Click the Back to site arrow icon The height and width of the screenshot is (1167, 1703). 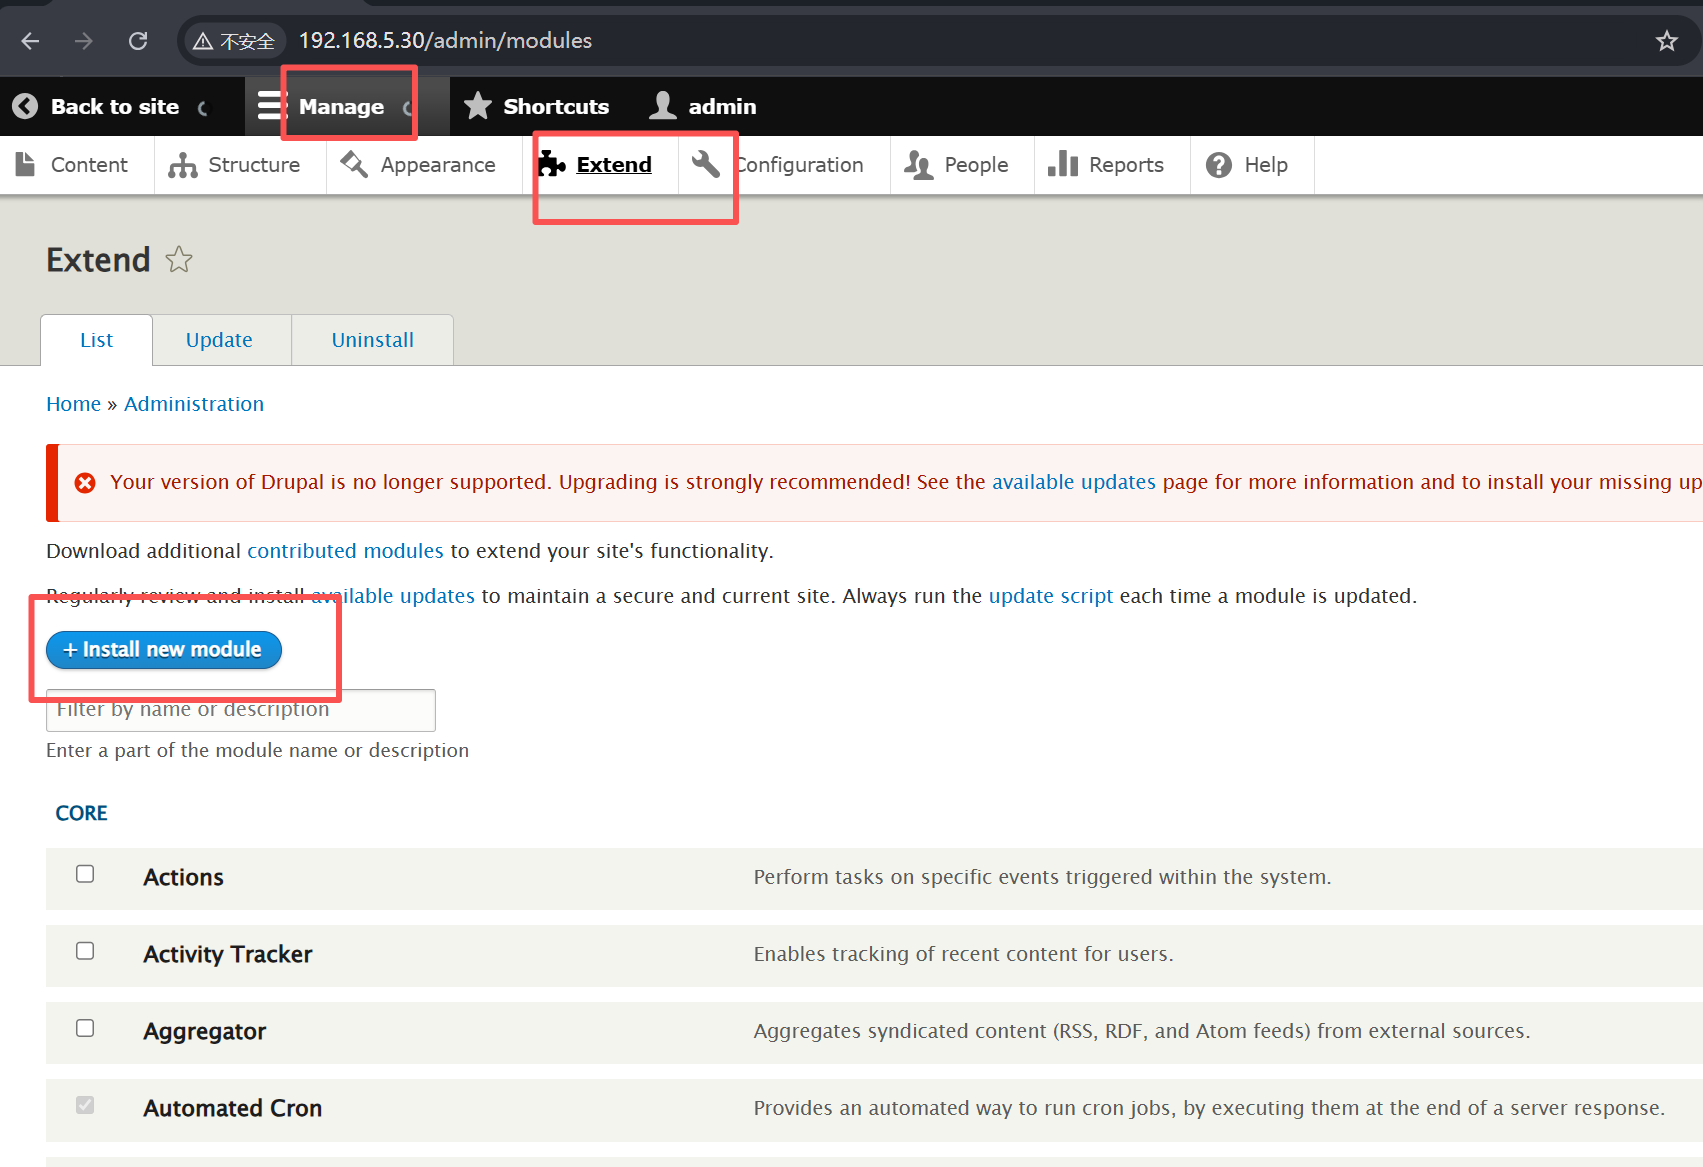[25, 106]
